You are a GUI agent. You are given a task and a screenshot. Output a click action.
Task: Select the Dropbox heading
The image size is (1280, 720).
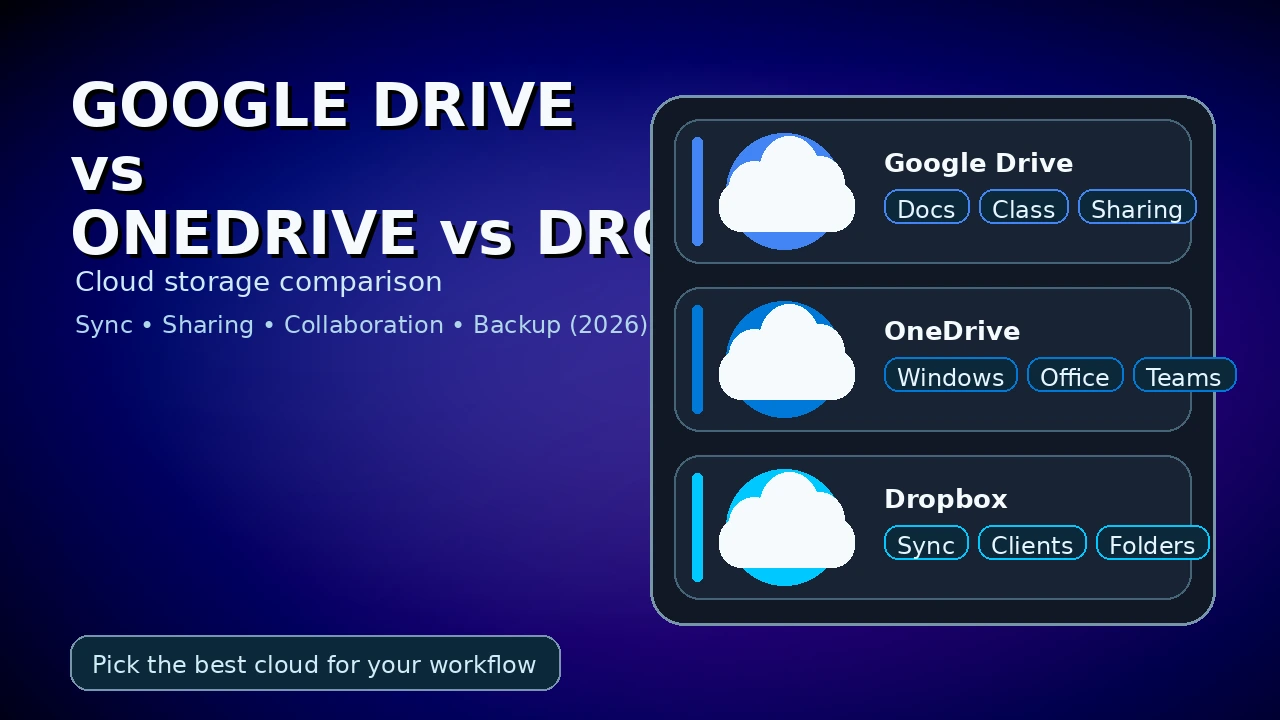(x=945, y=498)
